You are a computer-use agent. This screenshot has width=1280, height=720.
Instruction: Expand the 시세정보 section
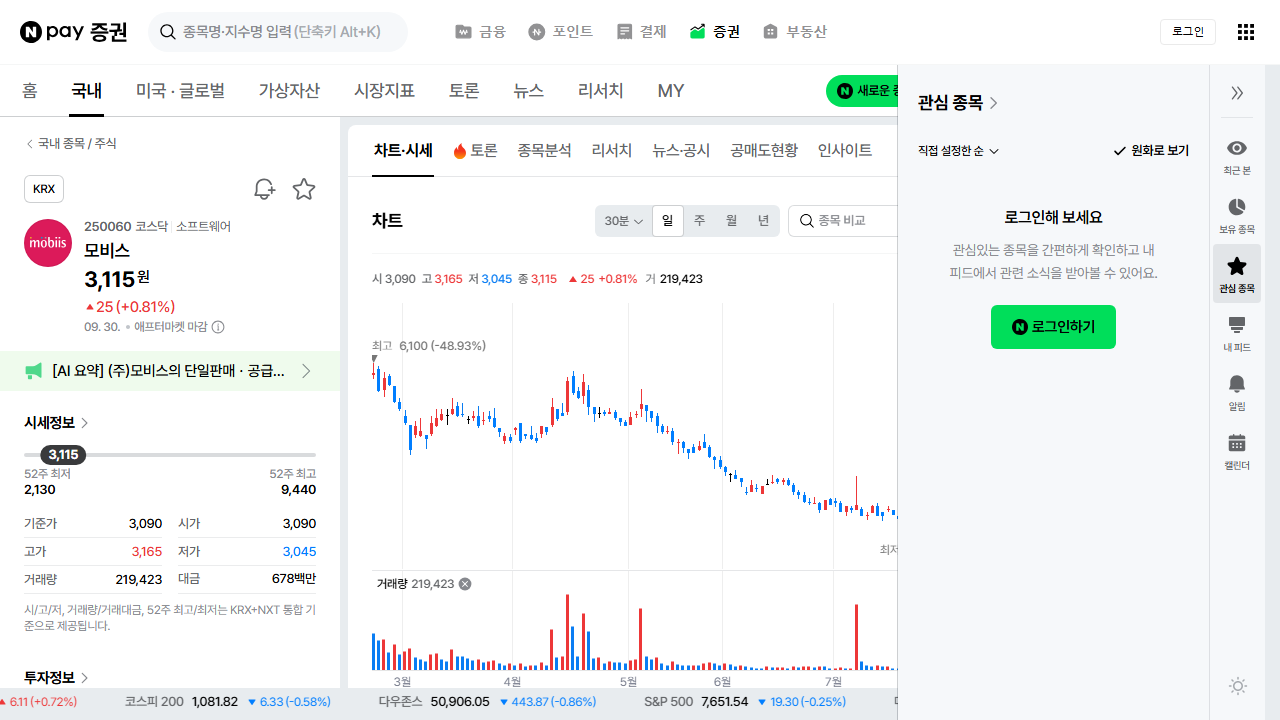[57, 423]
